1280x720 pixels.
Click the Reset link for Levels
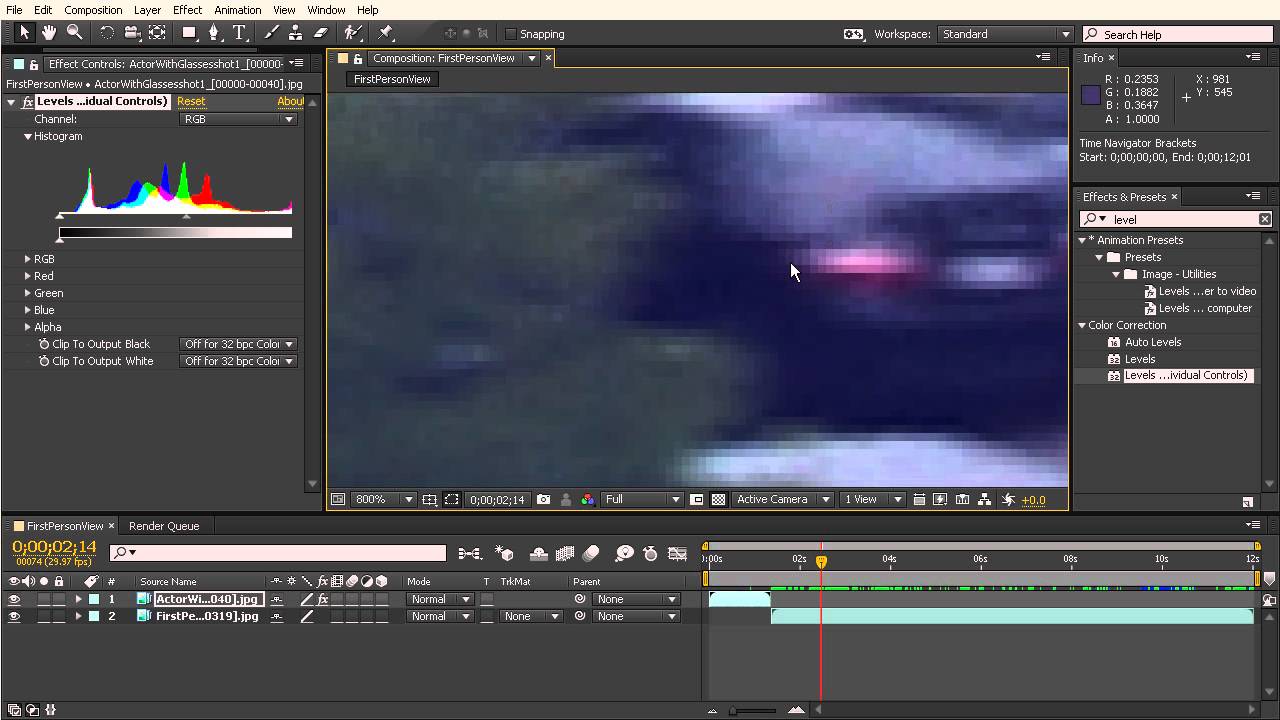[191, 101]
